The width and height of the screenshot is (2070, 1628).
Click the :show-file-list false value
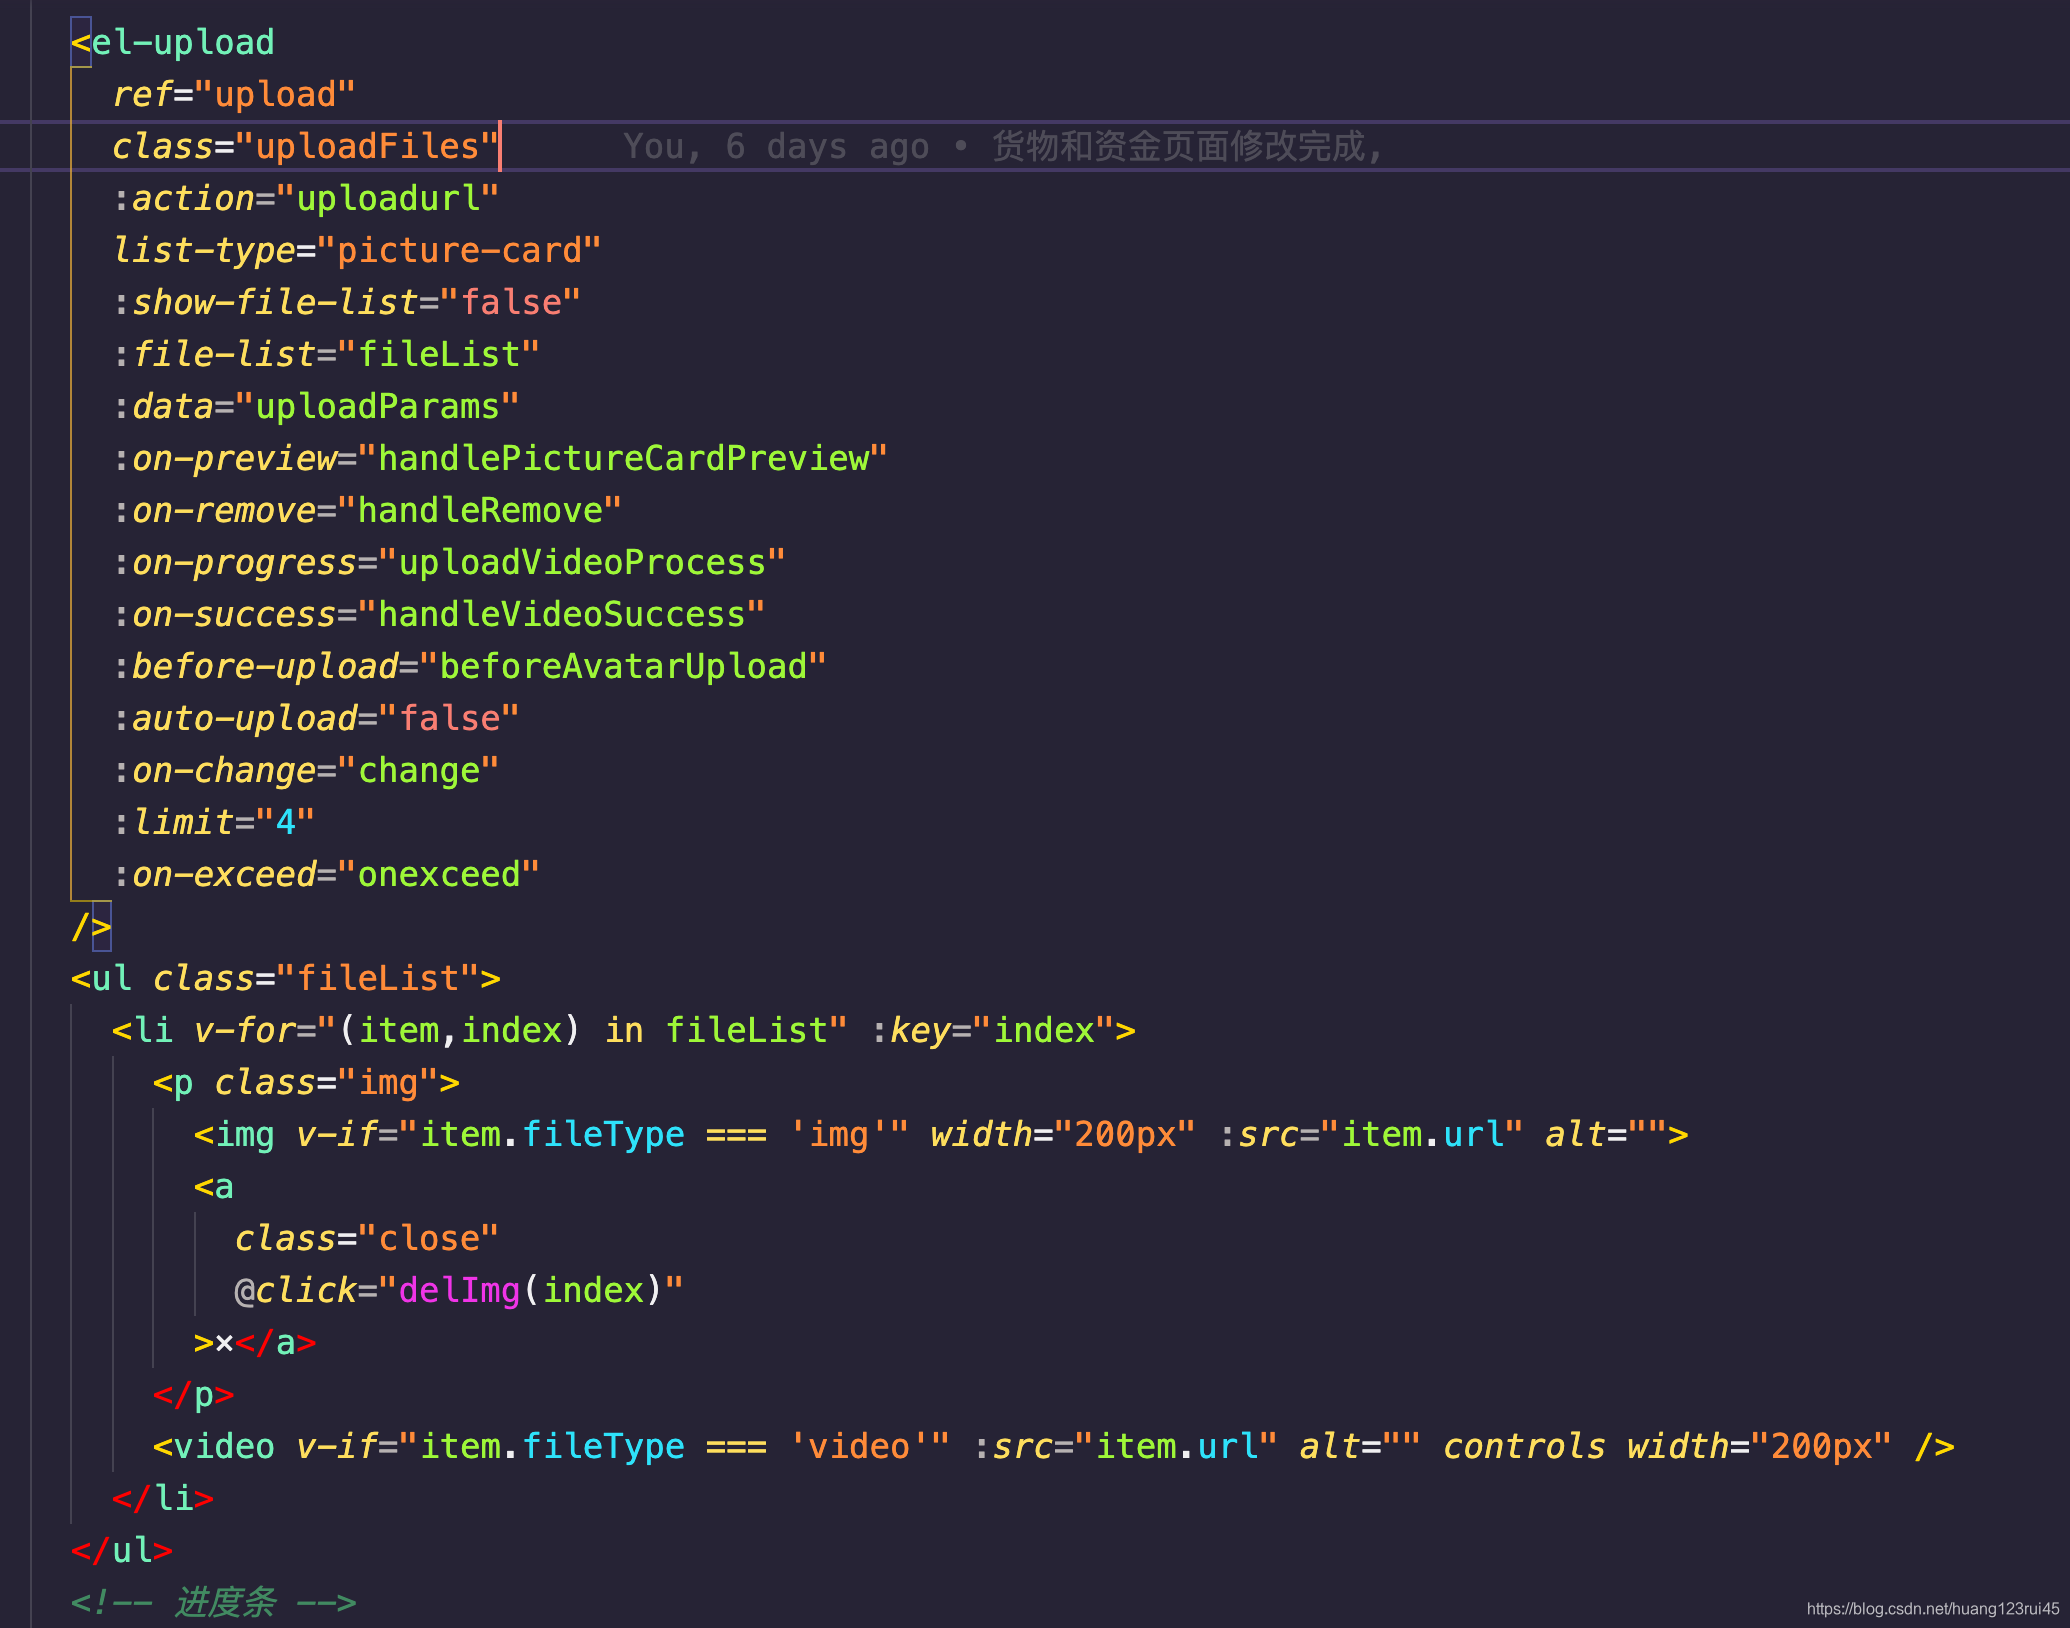click(510, 303)
